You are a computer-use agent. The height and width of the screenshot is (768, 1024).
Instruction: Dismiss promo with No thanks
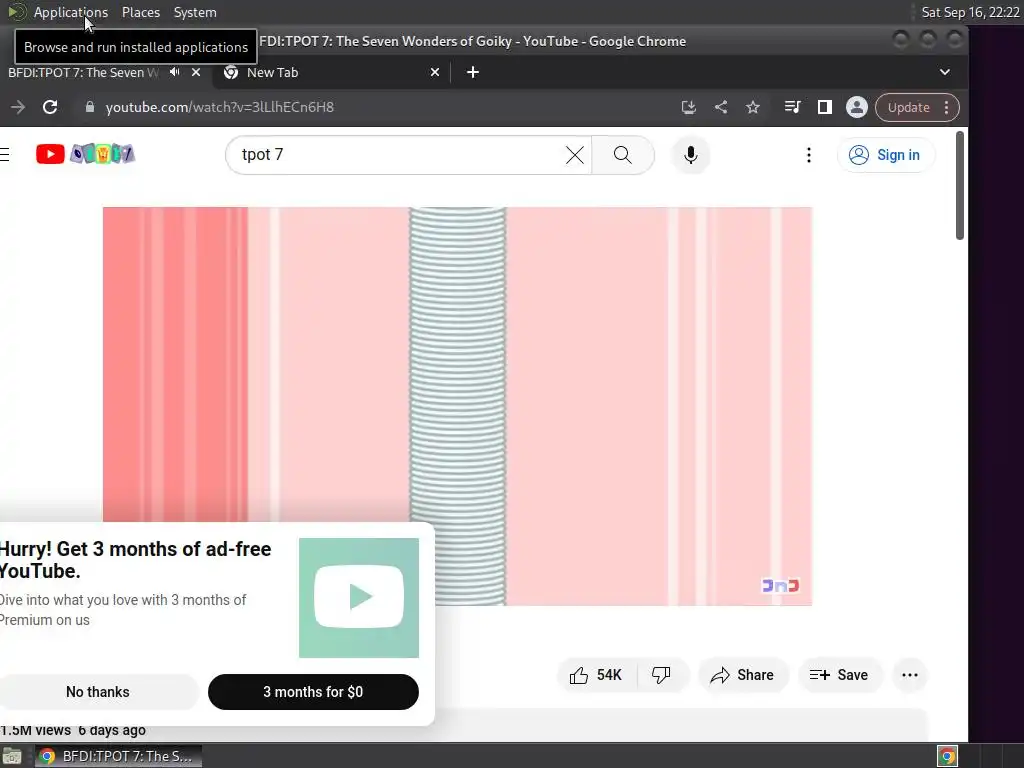click(98, 692)
